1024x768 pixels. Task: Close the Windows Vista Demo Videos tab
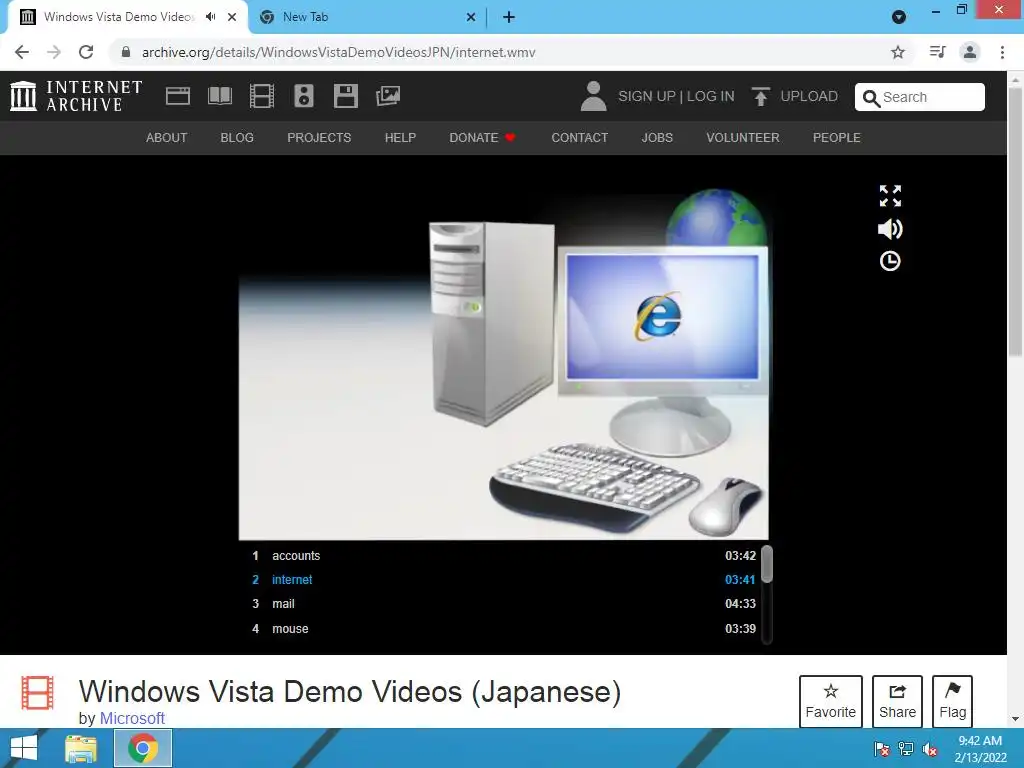coord(232,17)
